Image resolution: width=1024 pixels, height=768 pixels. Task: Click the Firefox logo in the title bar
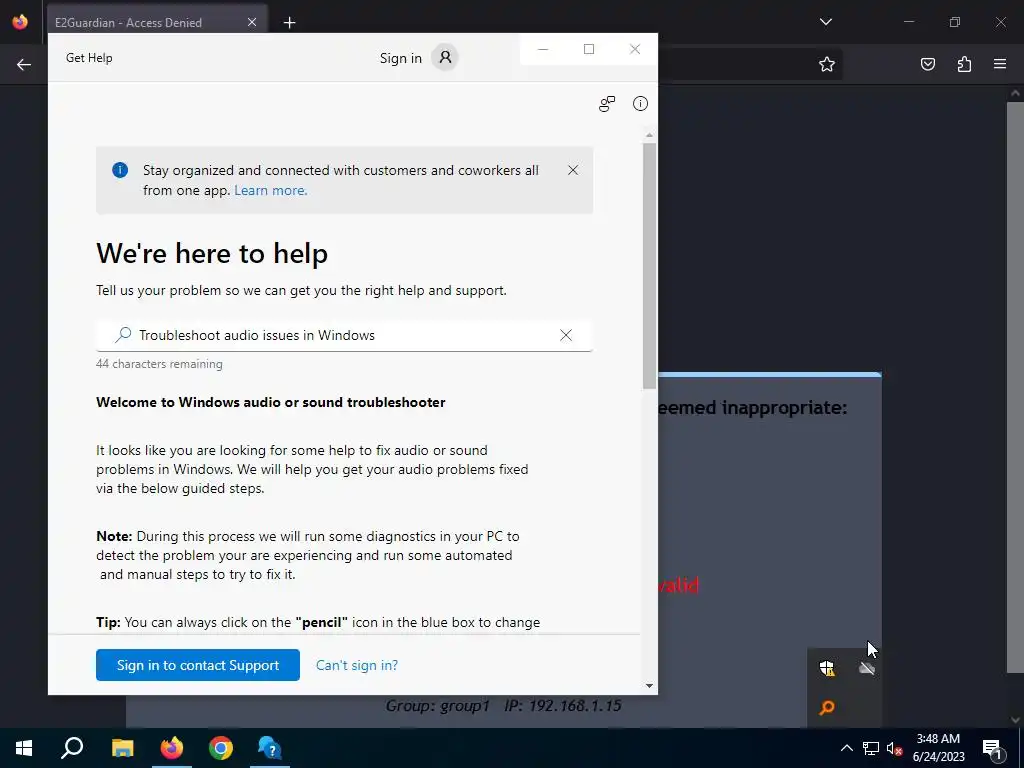[x=20, y=22]
